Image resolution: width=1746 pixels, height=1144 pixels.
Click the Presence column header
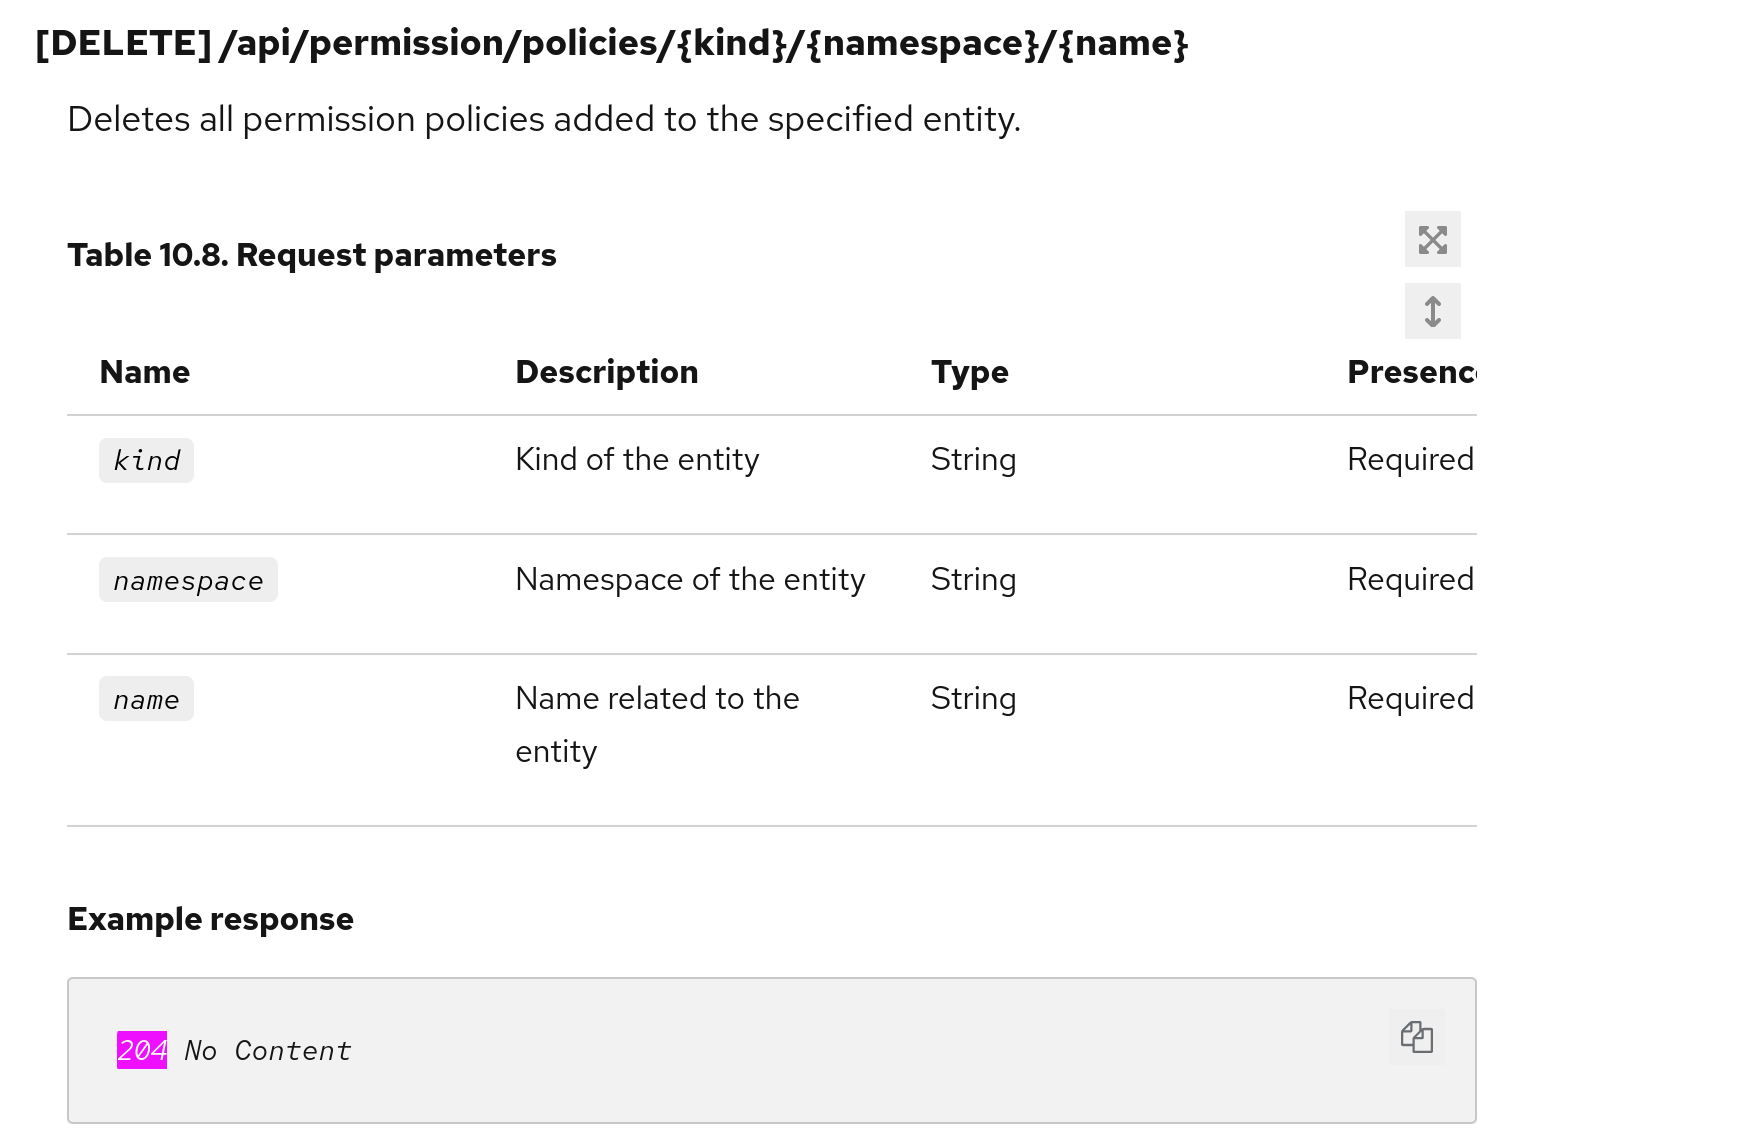click(1410, 372)
